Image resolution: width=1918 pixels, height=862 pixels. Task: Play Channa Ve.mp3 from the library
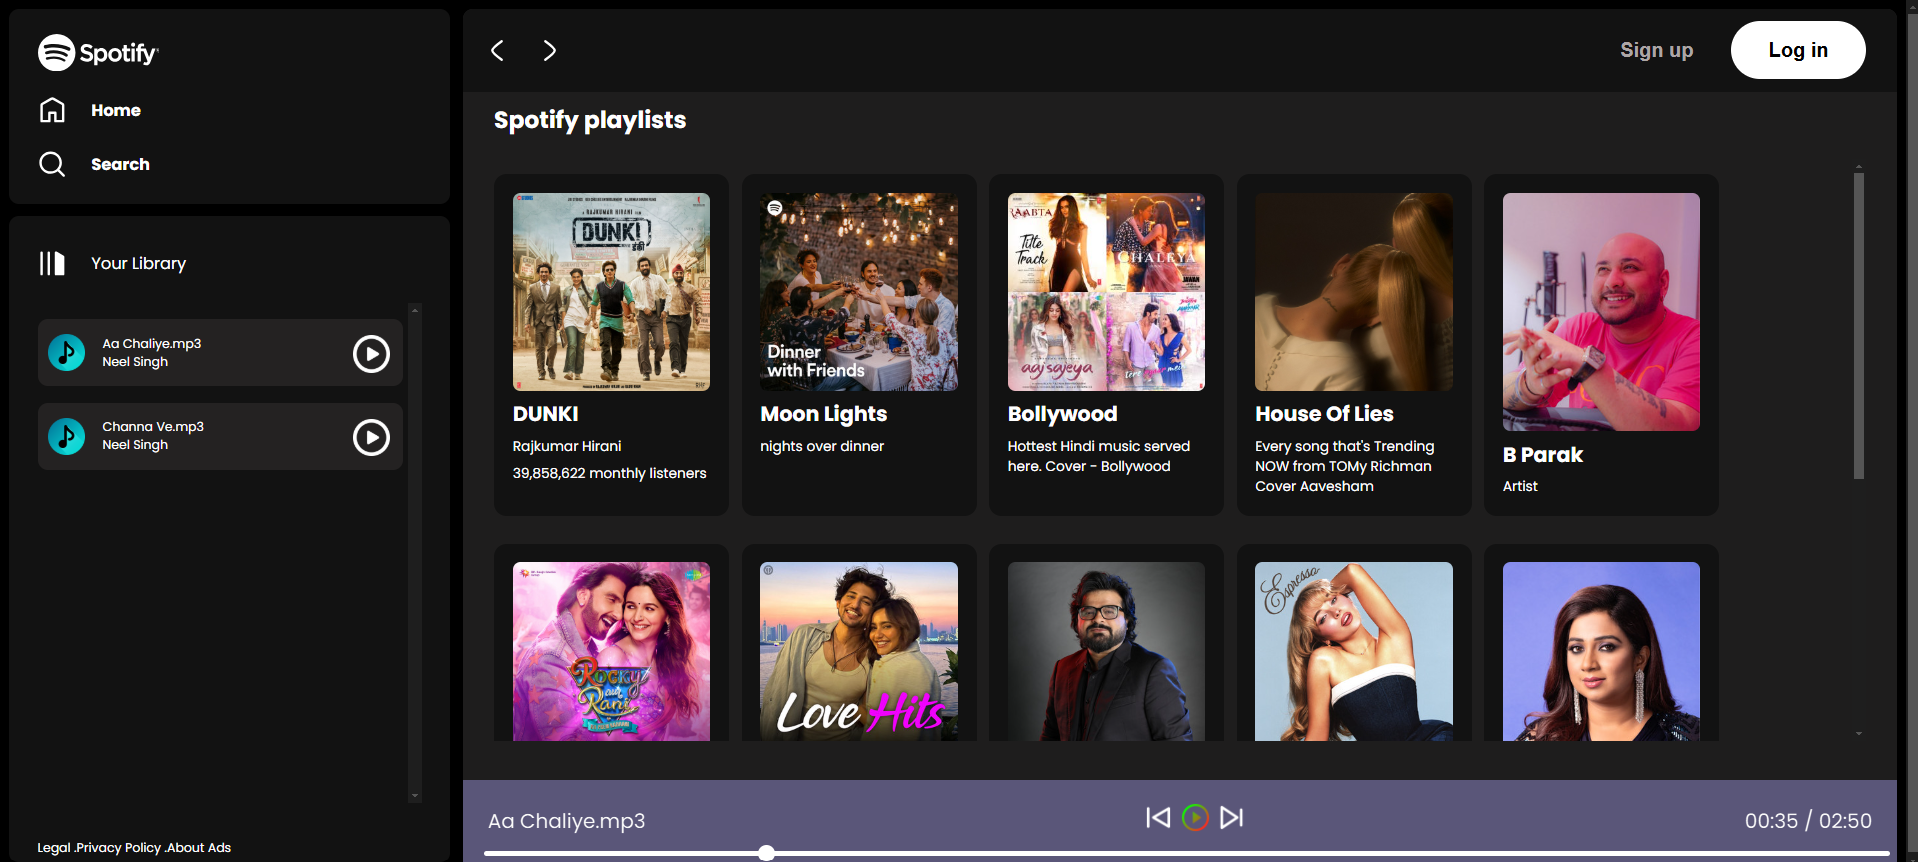click(x=371, y=437)
